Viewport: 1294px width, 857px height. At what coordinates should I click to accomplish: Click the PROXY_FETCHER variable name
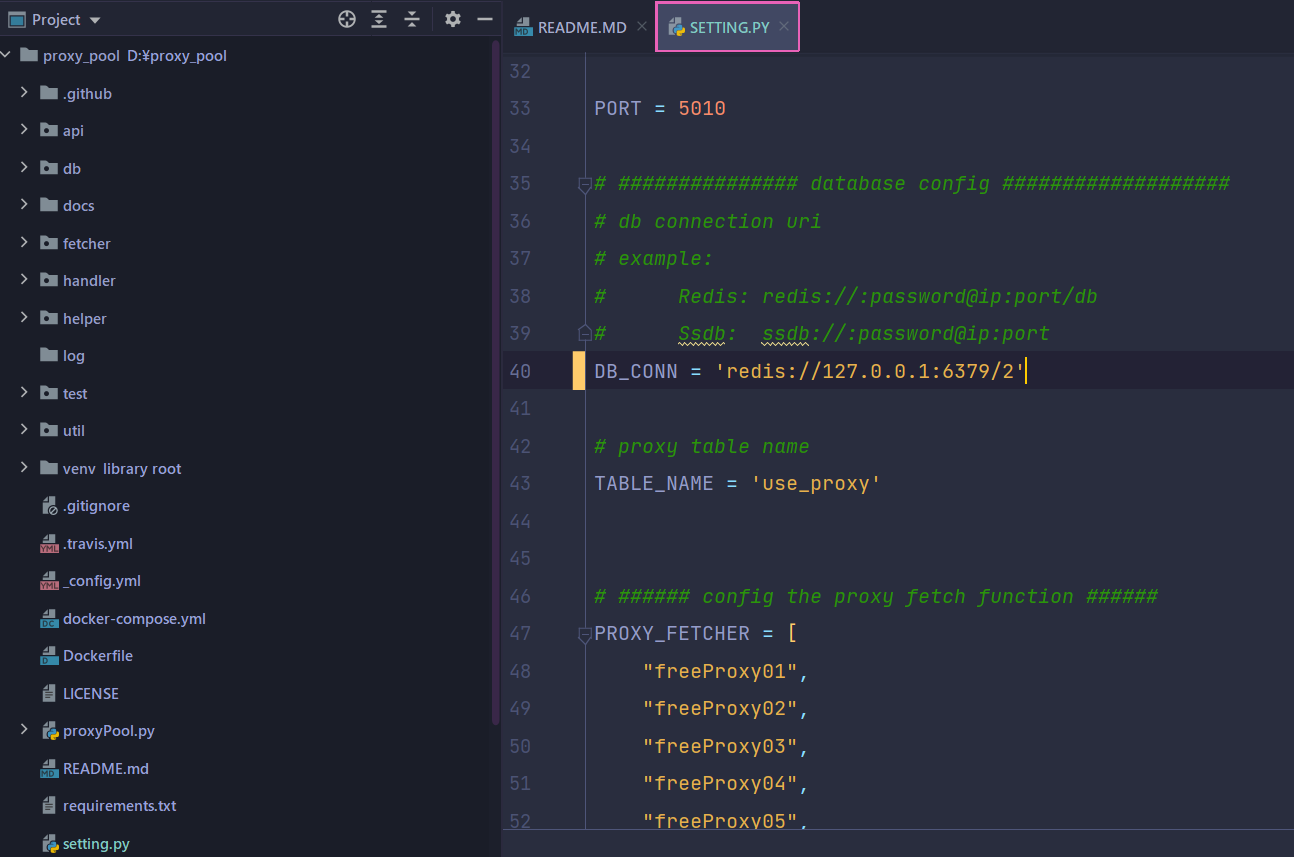tap(672, 634)
